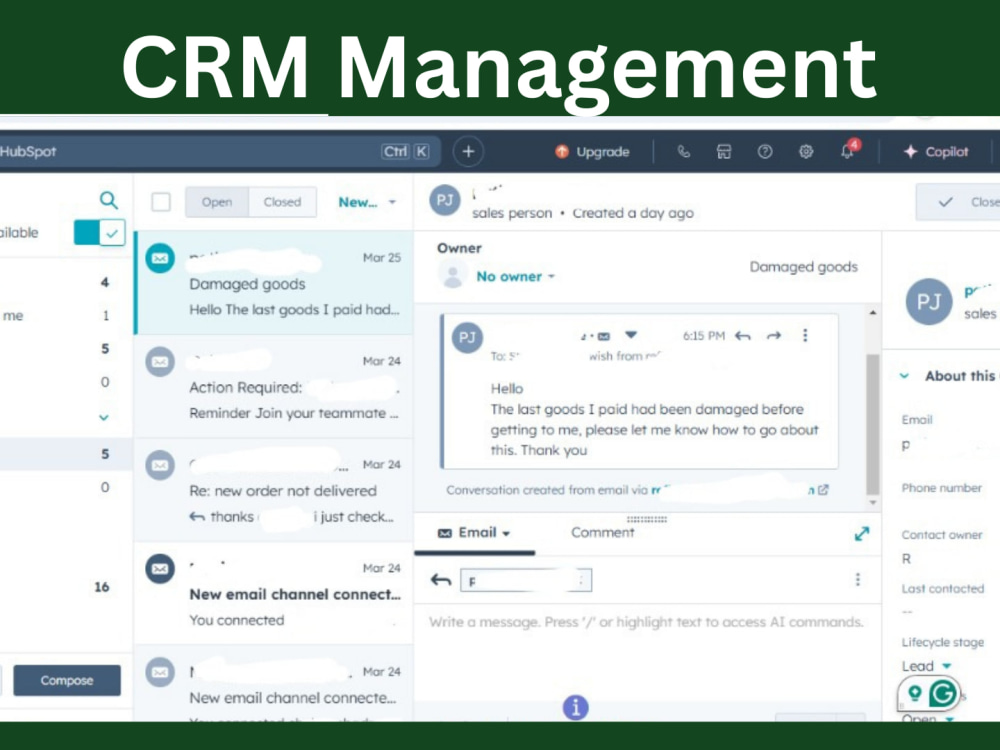Screen dimensions: 1000x750
Task: Click the reply arrow in composer
Action: tap(441, 580)
